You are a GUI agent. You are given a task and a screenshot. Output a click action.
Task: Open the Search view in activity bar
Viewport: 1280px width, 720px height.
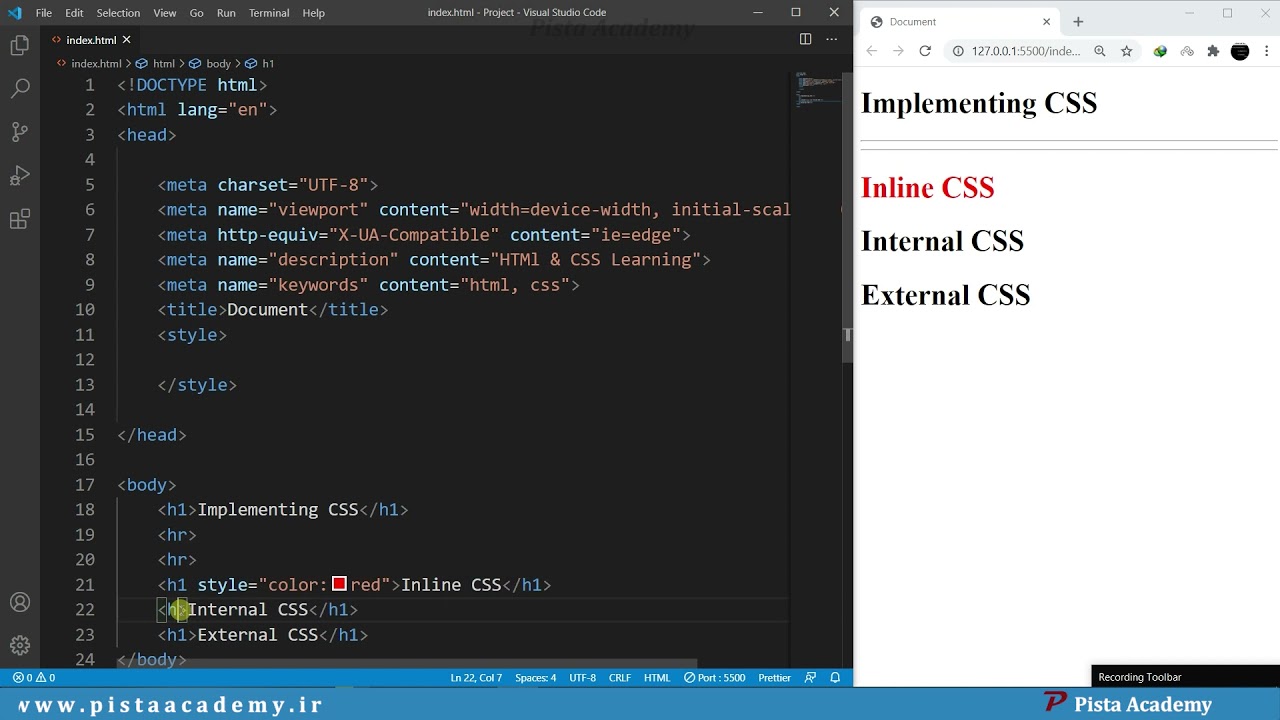coord(20,88)
